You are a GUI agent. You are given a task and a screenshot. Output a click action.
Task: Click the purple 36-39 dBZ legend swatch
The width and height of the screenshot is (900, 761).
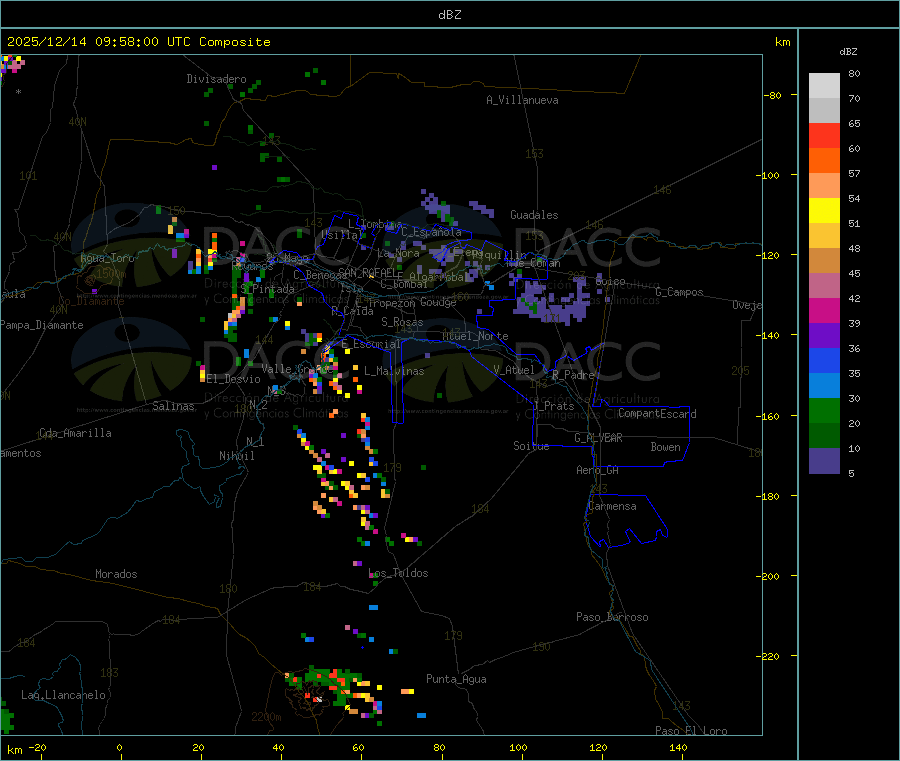(824, 336)
